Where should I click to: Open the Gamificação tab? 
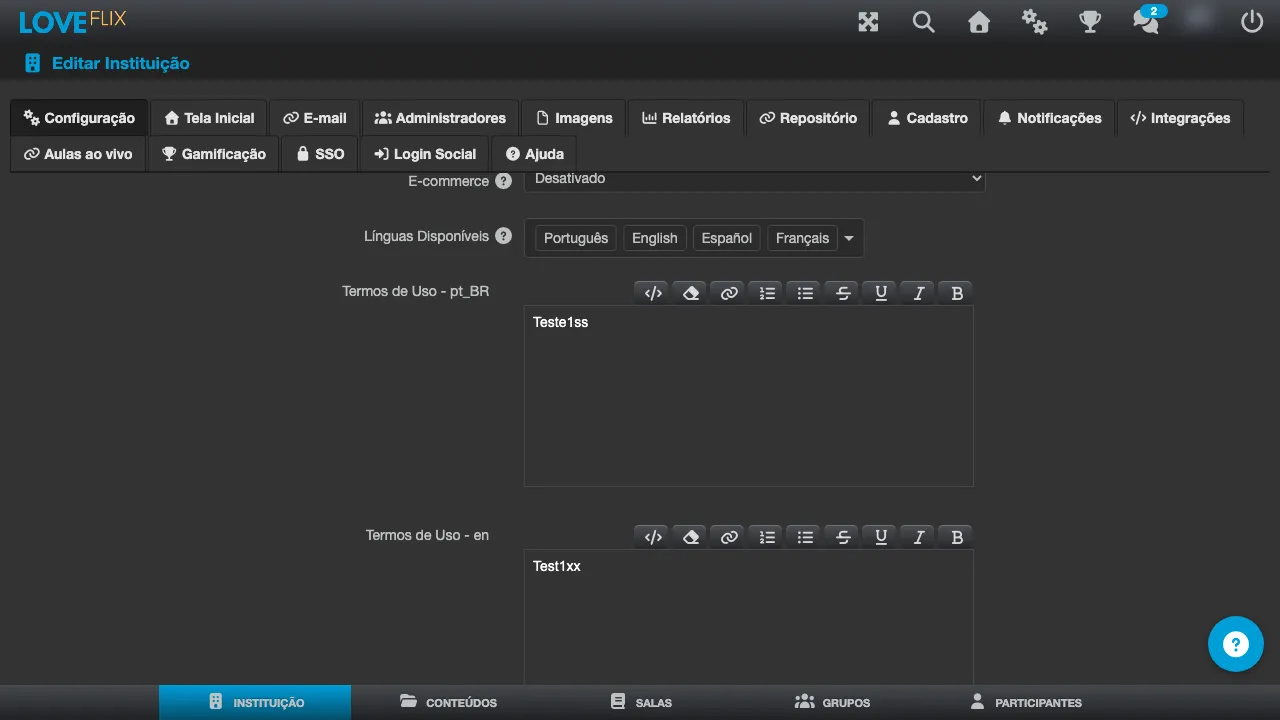(x=214, y=154)
